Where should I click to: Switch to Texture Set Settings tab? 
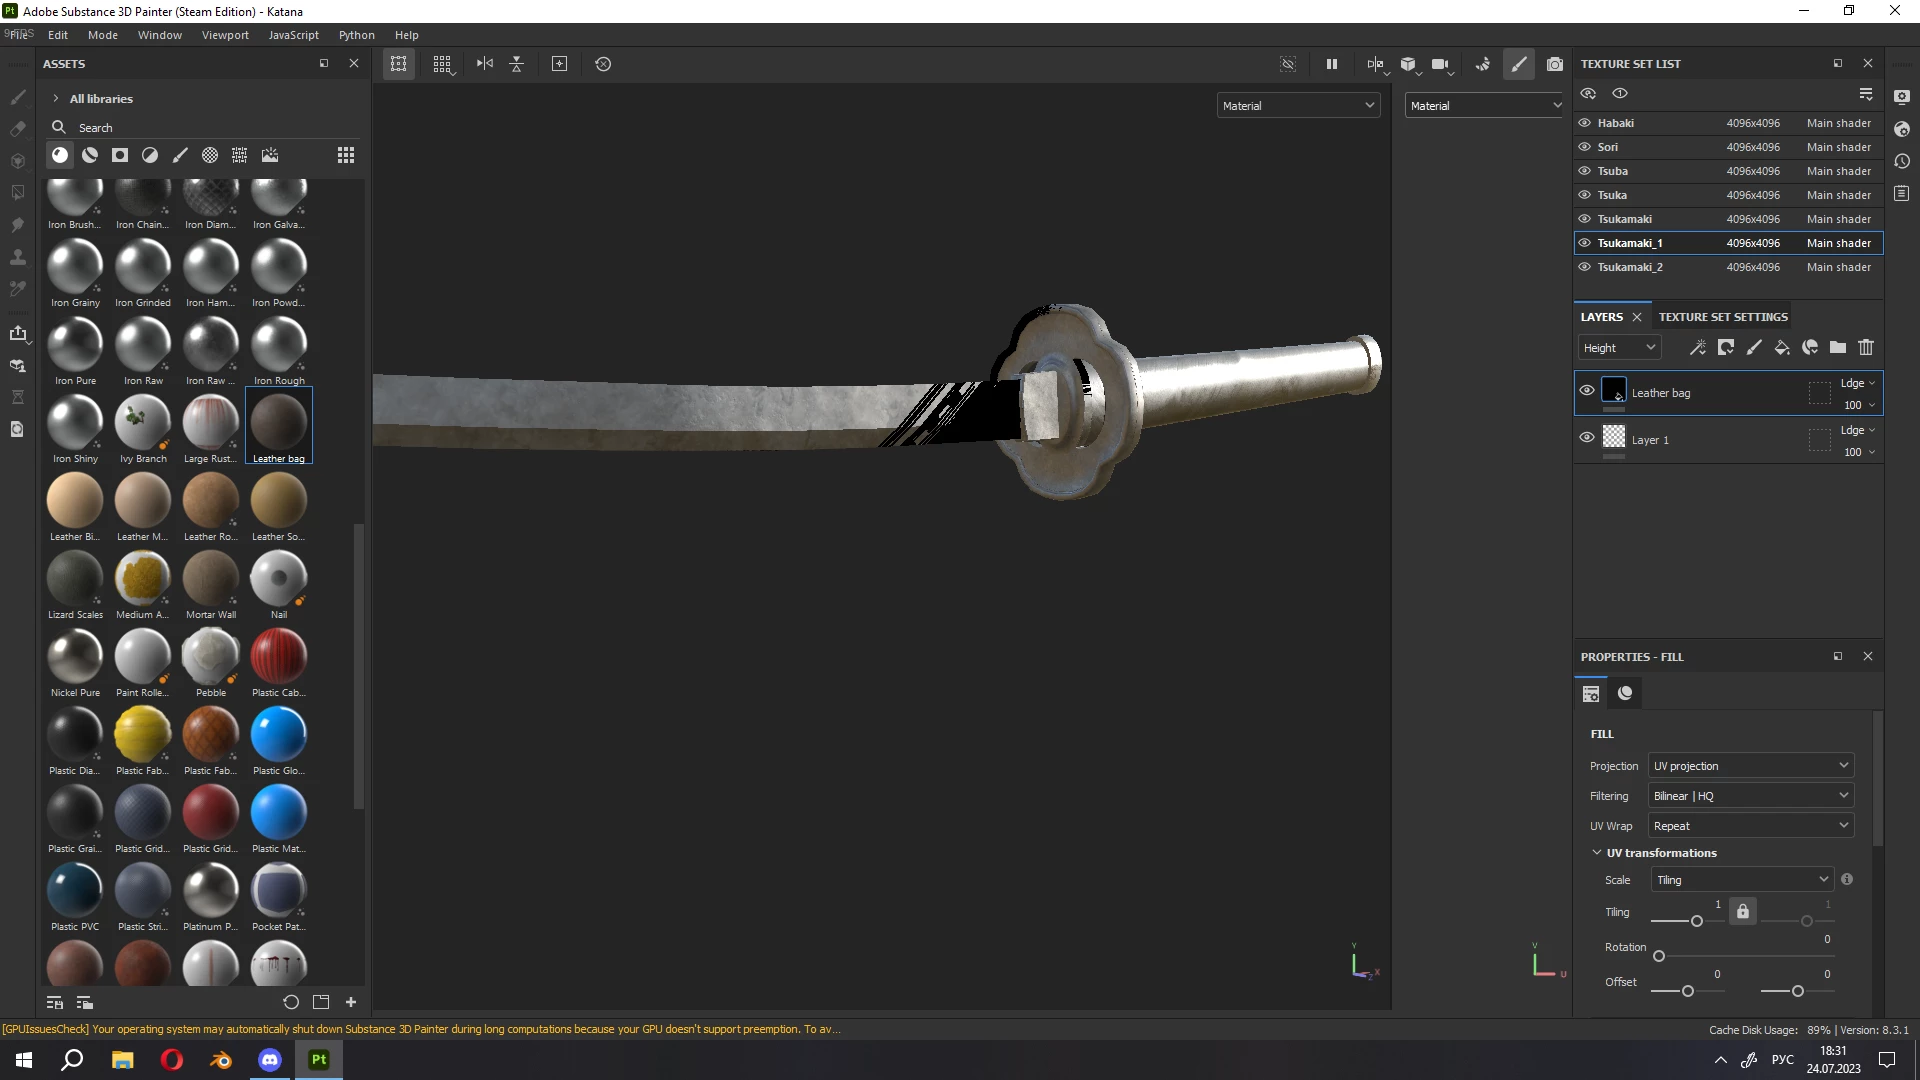(1723, 317)
